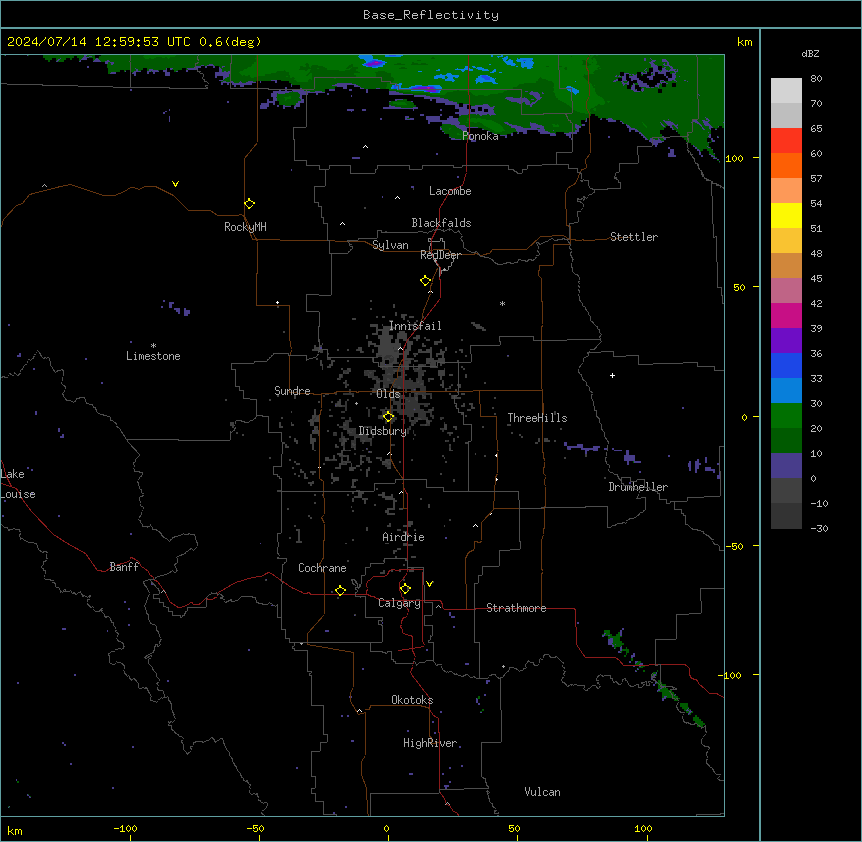Screen dimensions: 862x842
Task: Select the dark gray -10 dBZ swatch
Action: tap(786, 516)
